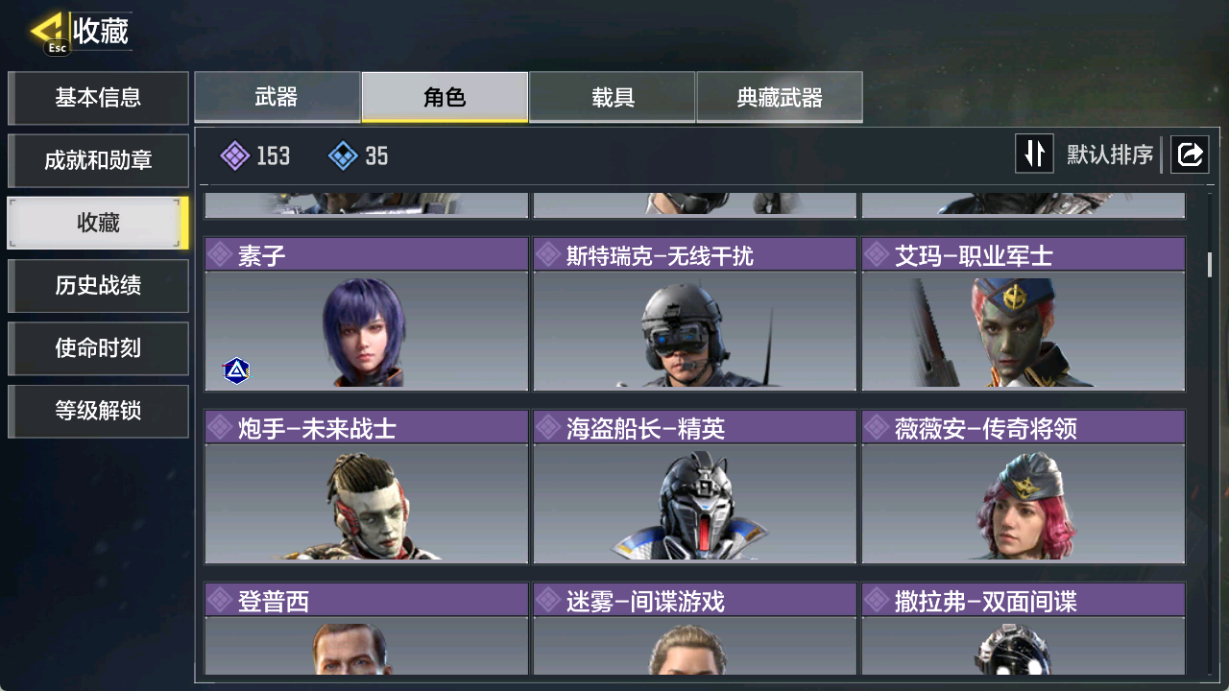Switch to the 武器 tab
1229x691 pixels.
point(277,97)
